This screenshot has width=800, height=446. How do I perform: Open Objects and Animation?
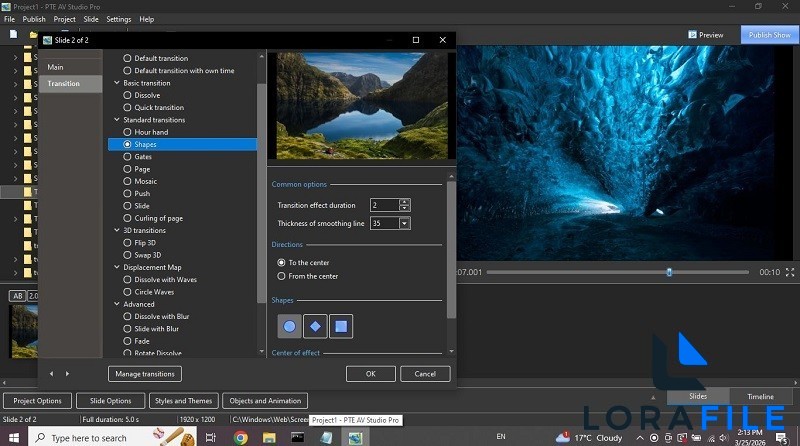(265, 401)
